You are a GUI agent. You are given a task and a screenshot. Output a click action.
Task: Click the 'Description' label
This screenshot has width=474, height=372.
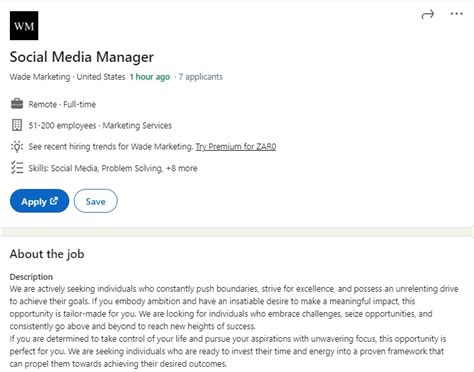(x=31, y=277)
